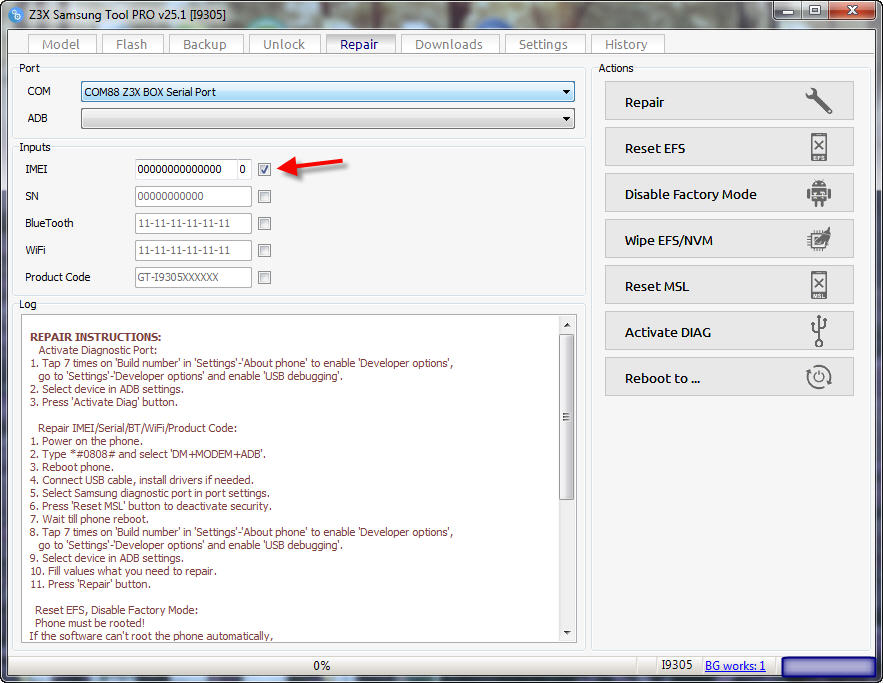Click the Z3X app icon in title bar
Viewport: 883px width, 683px height.
(16, 15)
